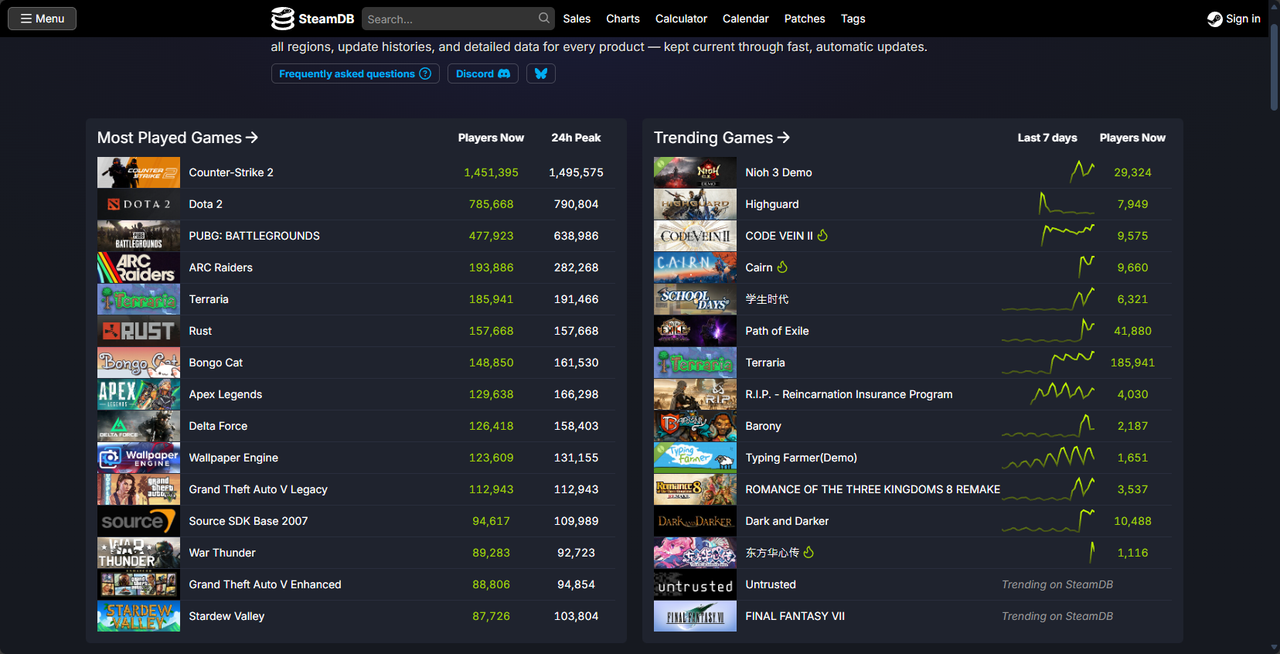Click PUBG: BATTLEGROUNDS thumbnail image
Viewport: 1280px width, 654px height.
138,236
